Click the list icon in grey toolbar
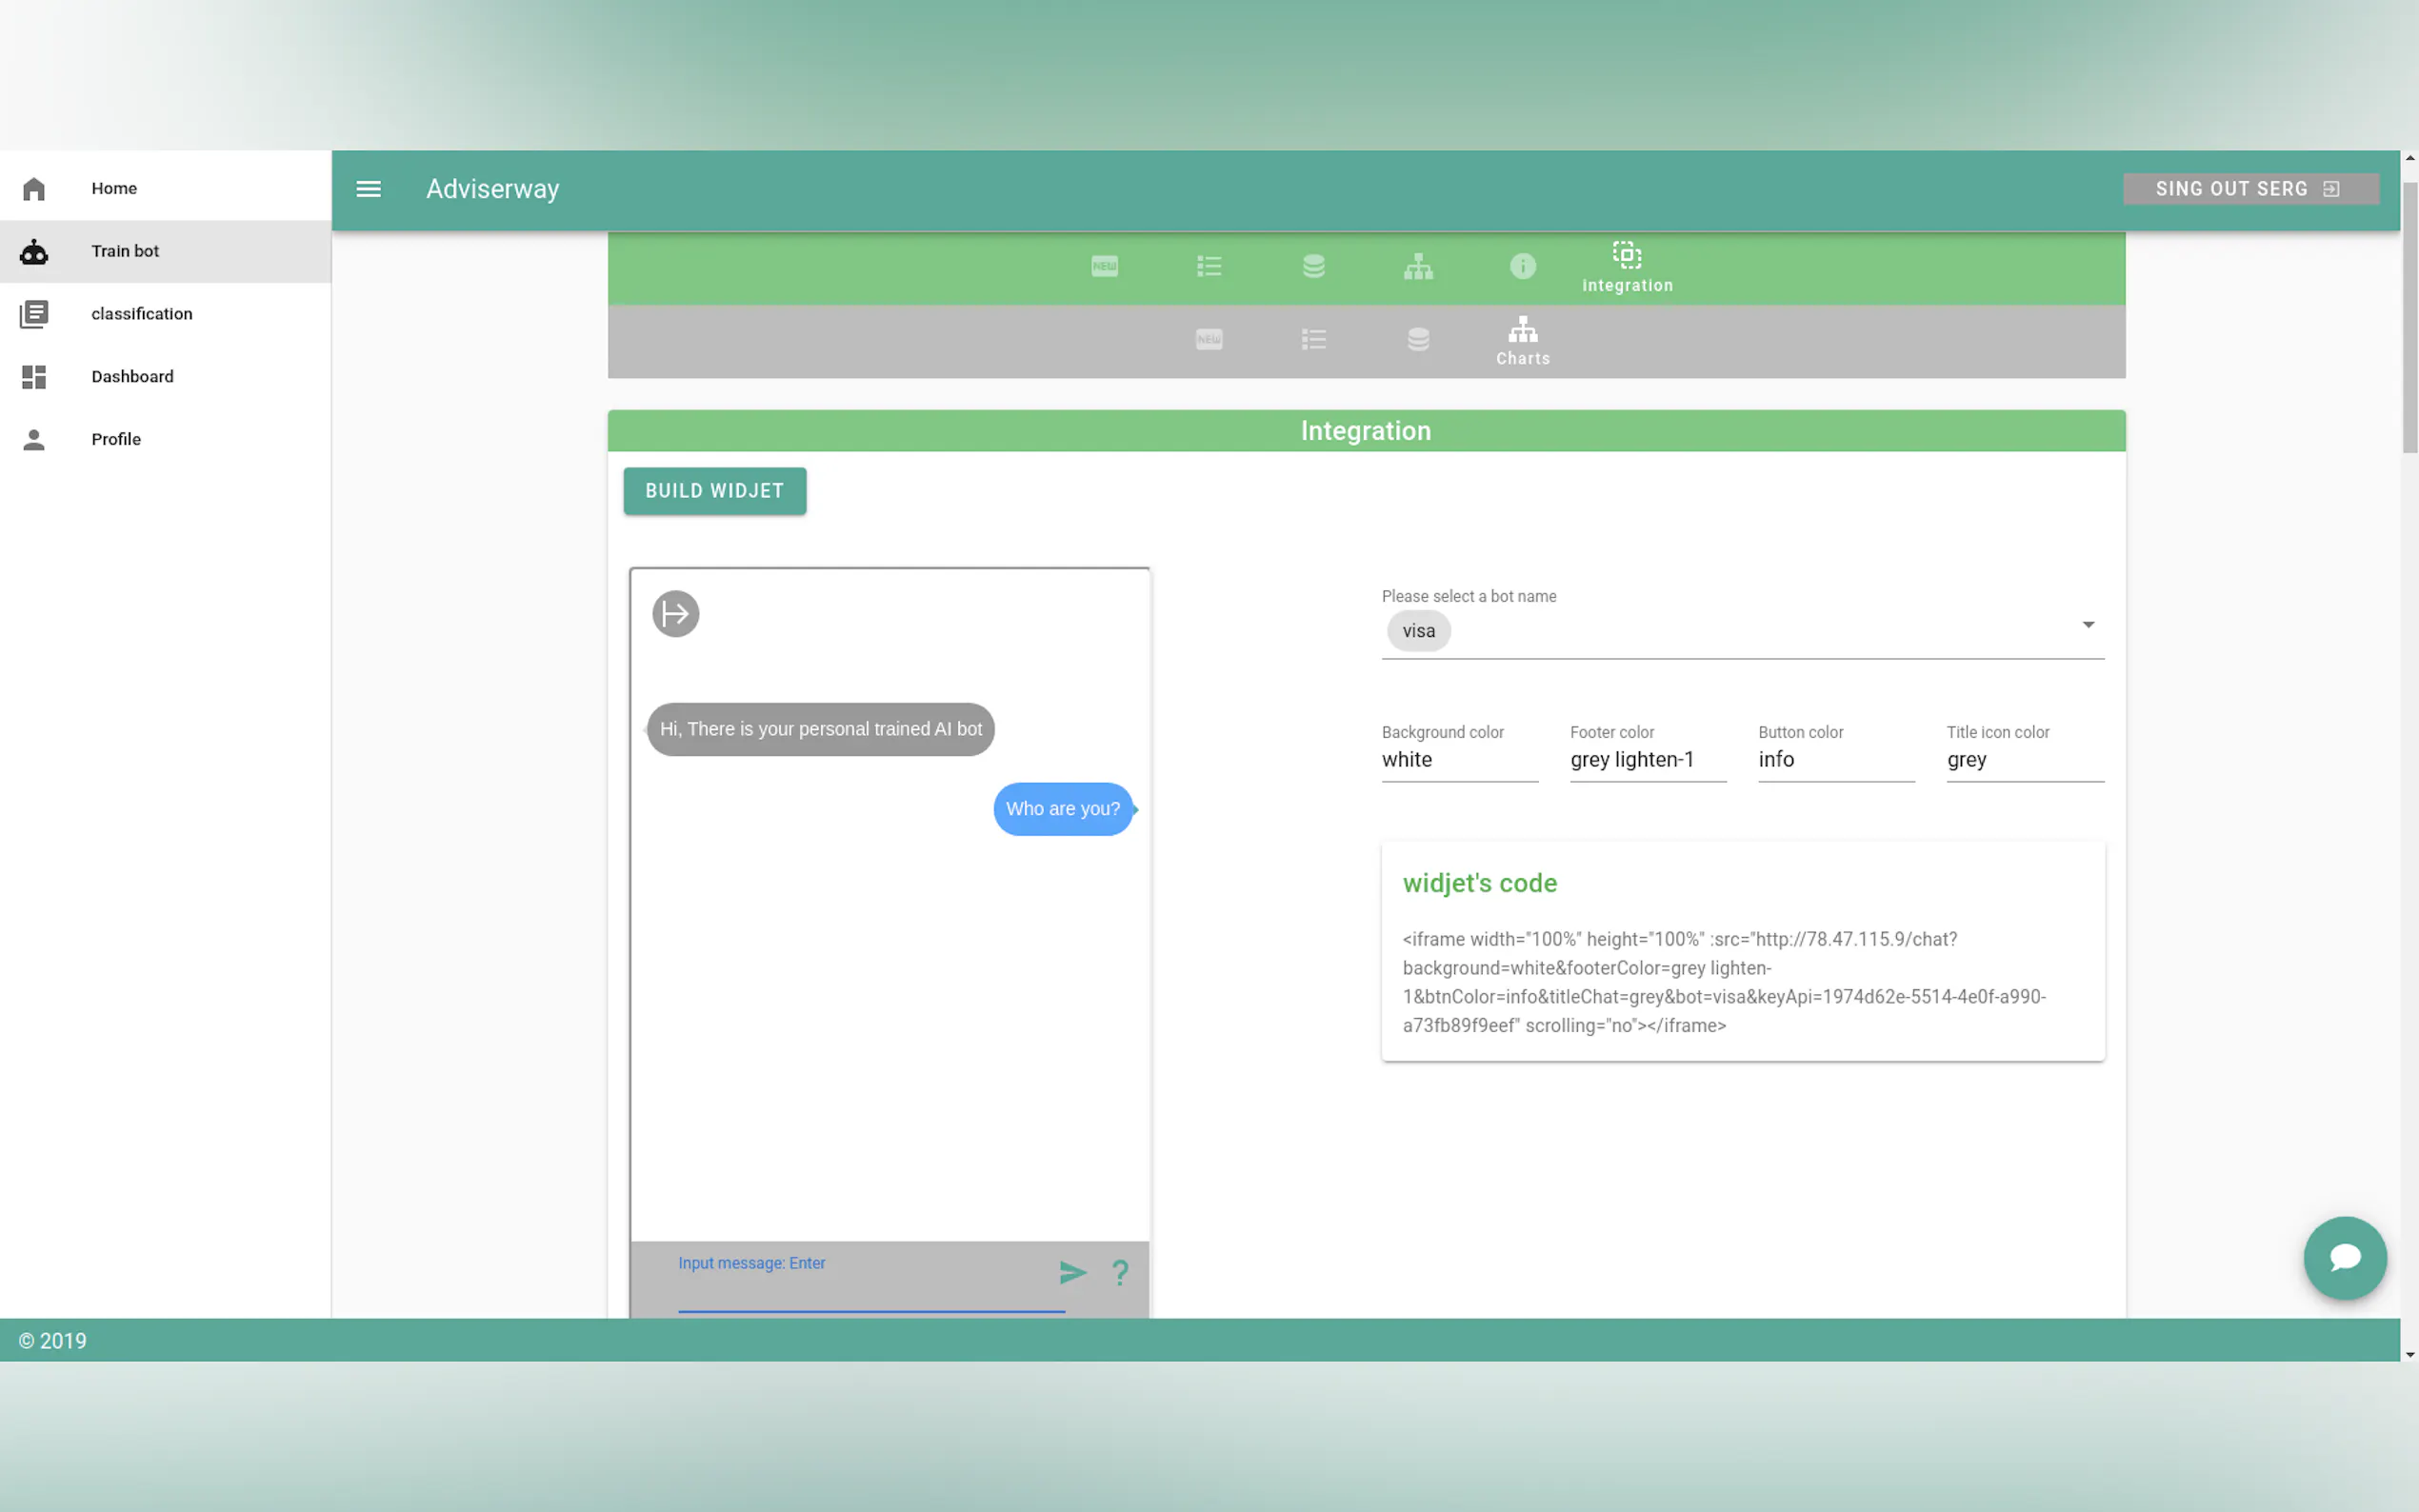The image size is (2419, 1512). (1313, 340)
